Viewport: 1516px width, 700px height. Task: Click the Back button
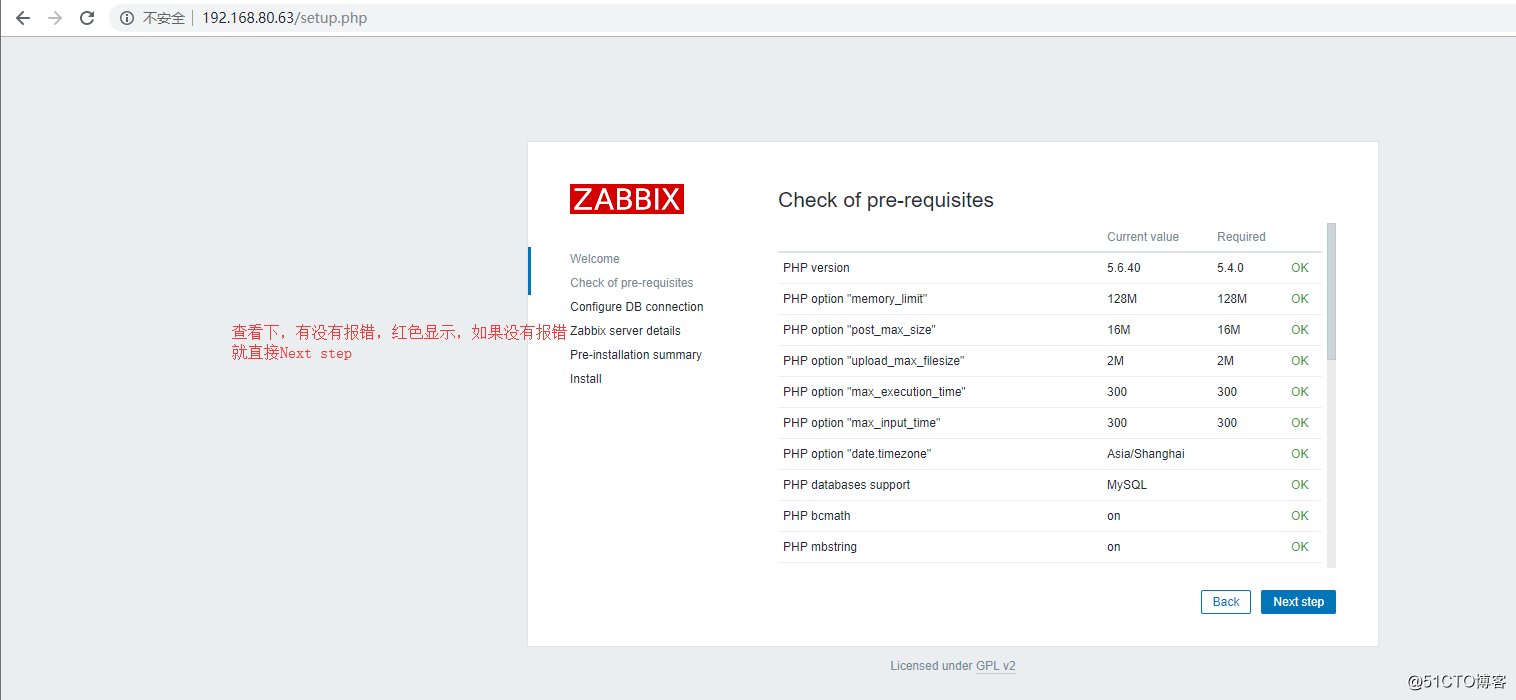[x=1226, y=602]
